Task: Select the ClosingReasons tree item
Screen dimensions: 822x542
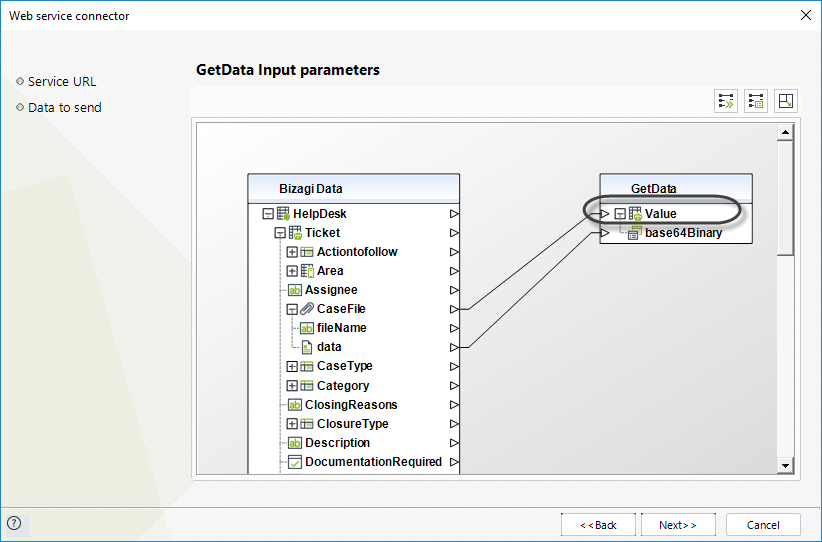Action: click(x=351, y=405)
